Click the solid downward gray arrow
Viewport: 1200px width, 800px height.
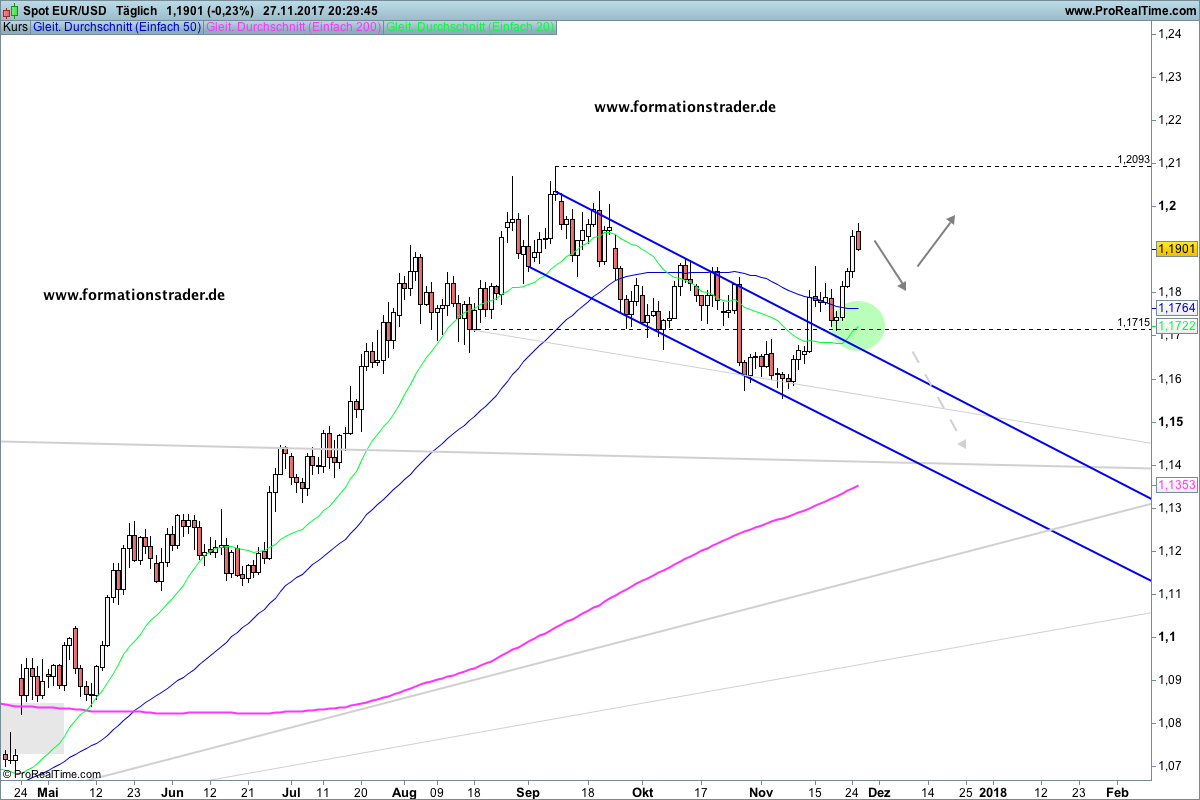[x=890, y=265]
